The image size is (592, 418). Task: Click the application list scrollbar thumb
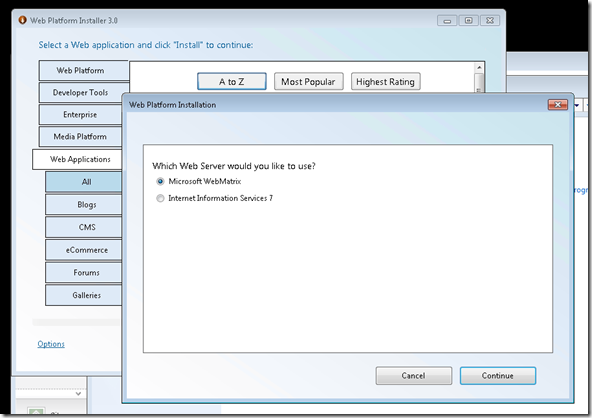pyautogui.click(x=479, y=82)
